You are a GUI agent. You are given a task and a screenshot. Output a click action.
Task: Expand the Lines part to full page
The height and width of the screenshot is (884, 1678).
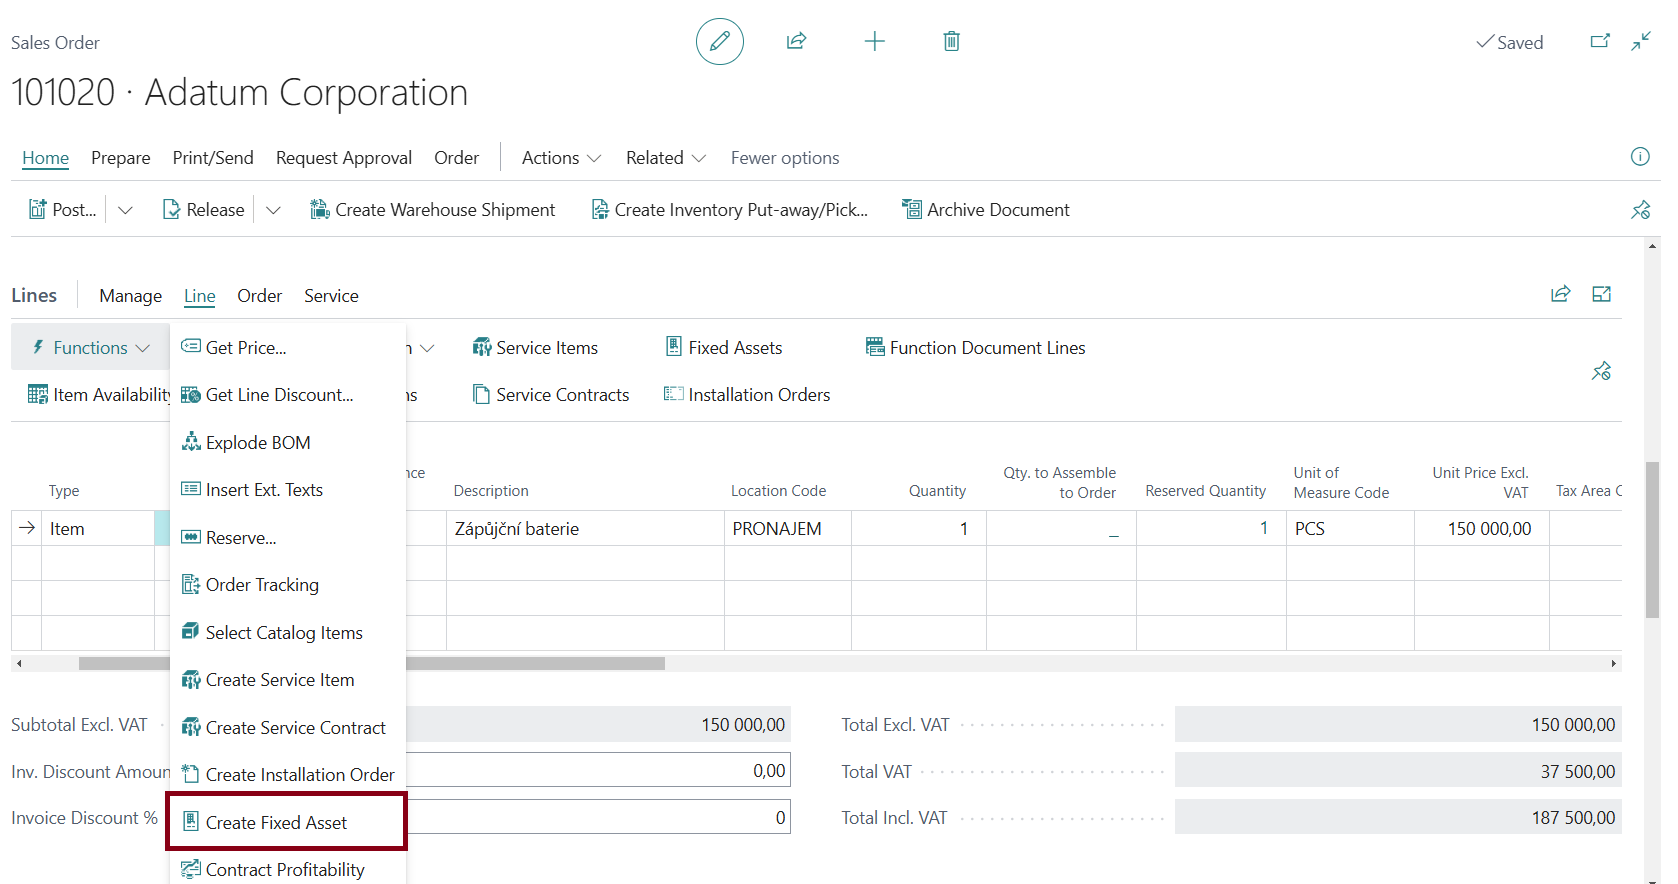coord(1601,294)
